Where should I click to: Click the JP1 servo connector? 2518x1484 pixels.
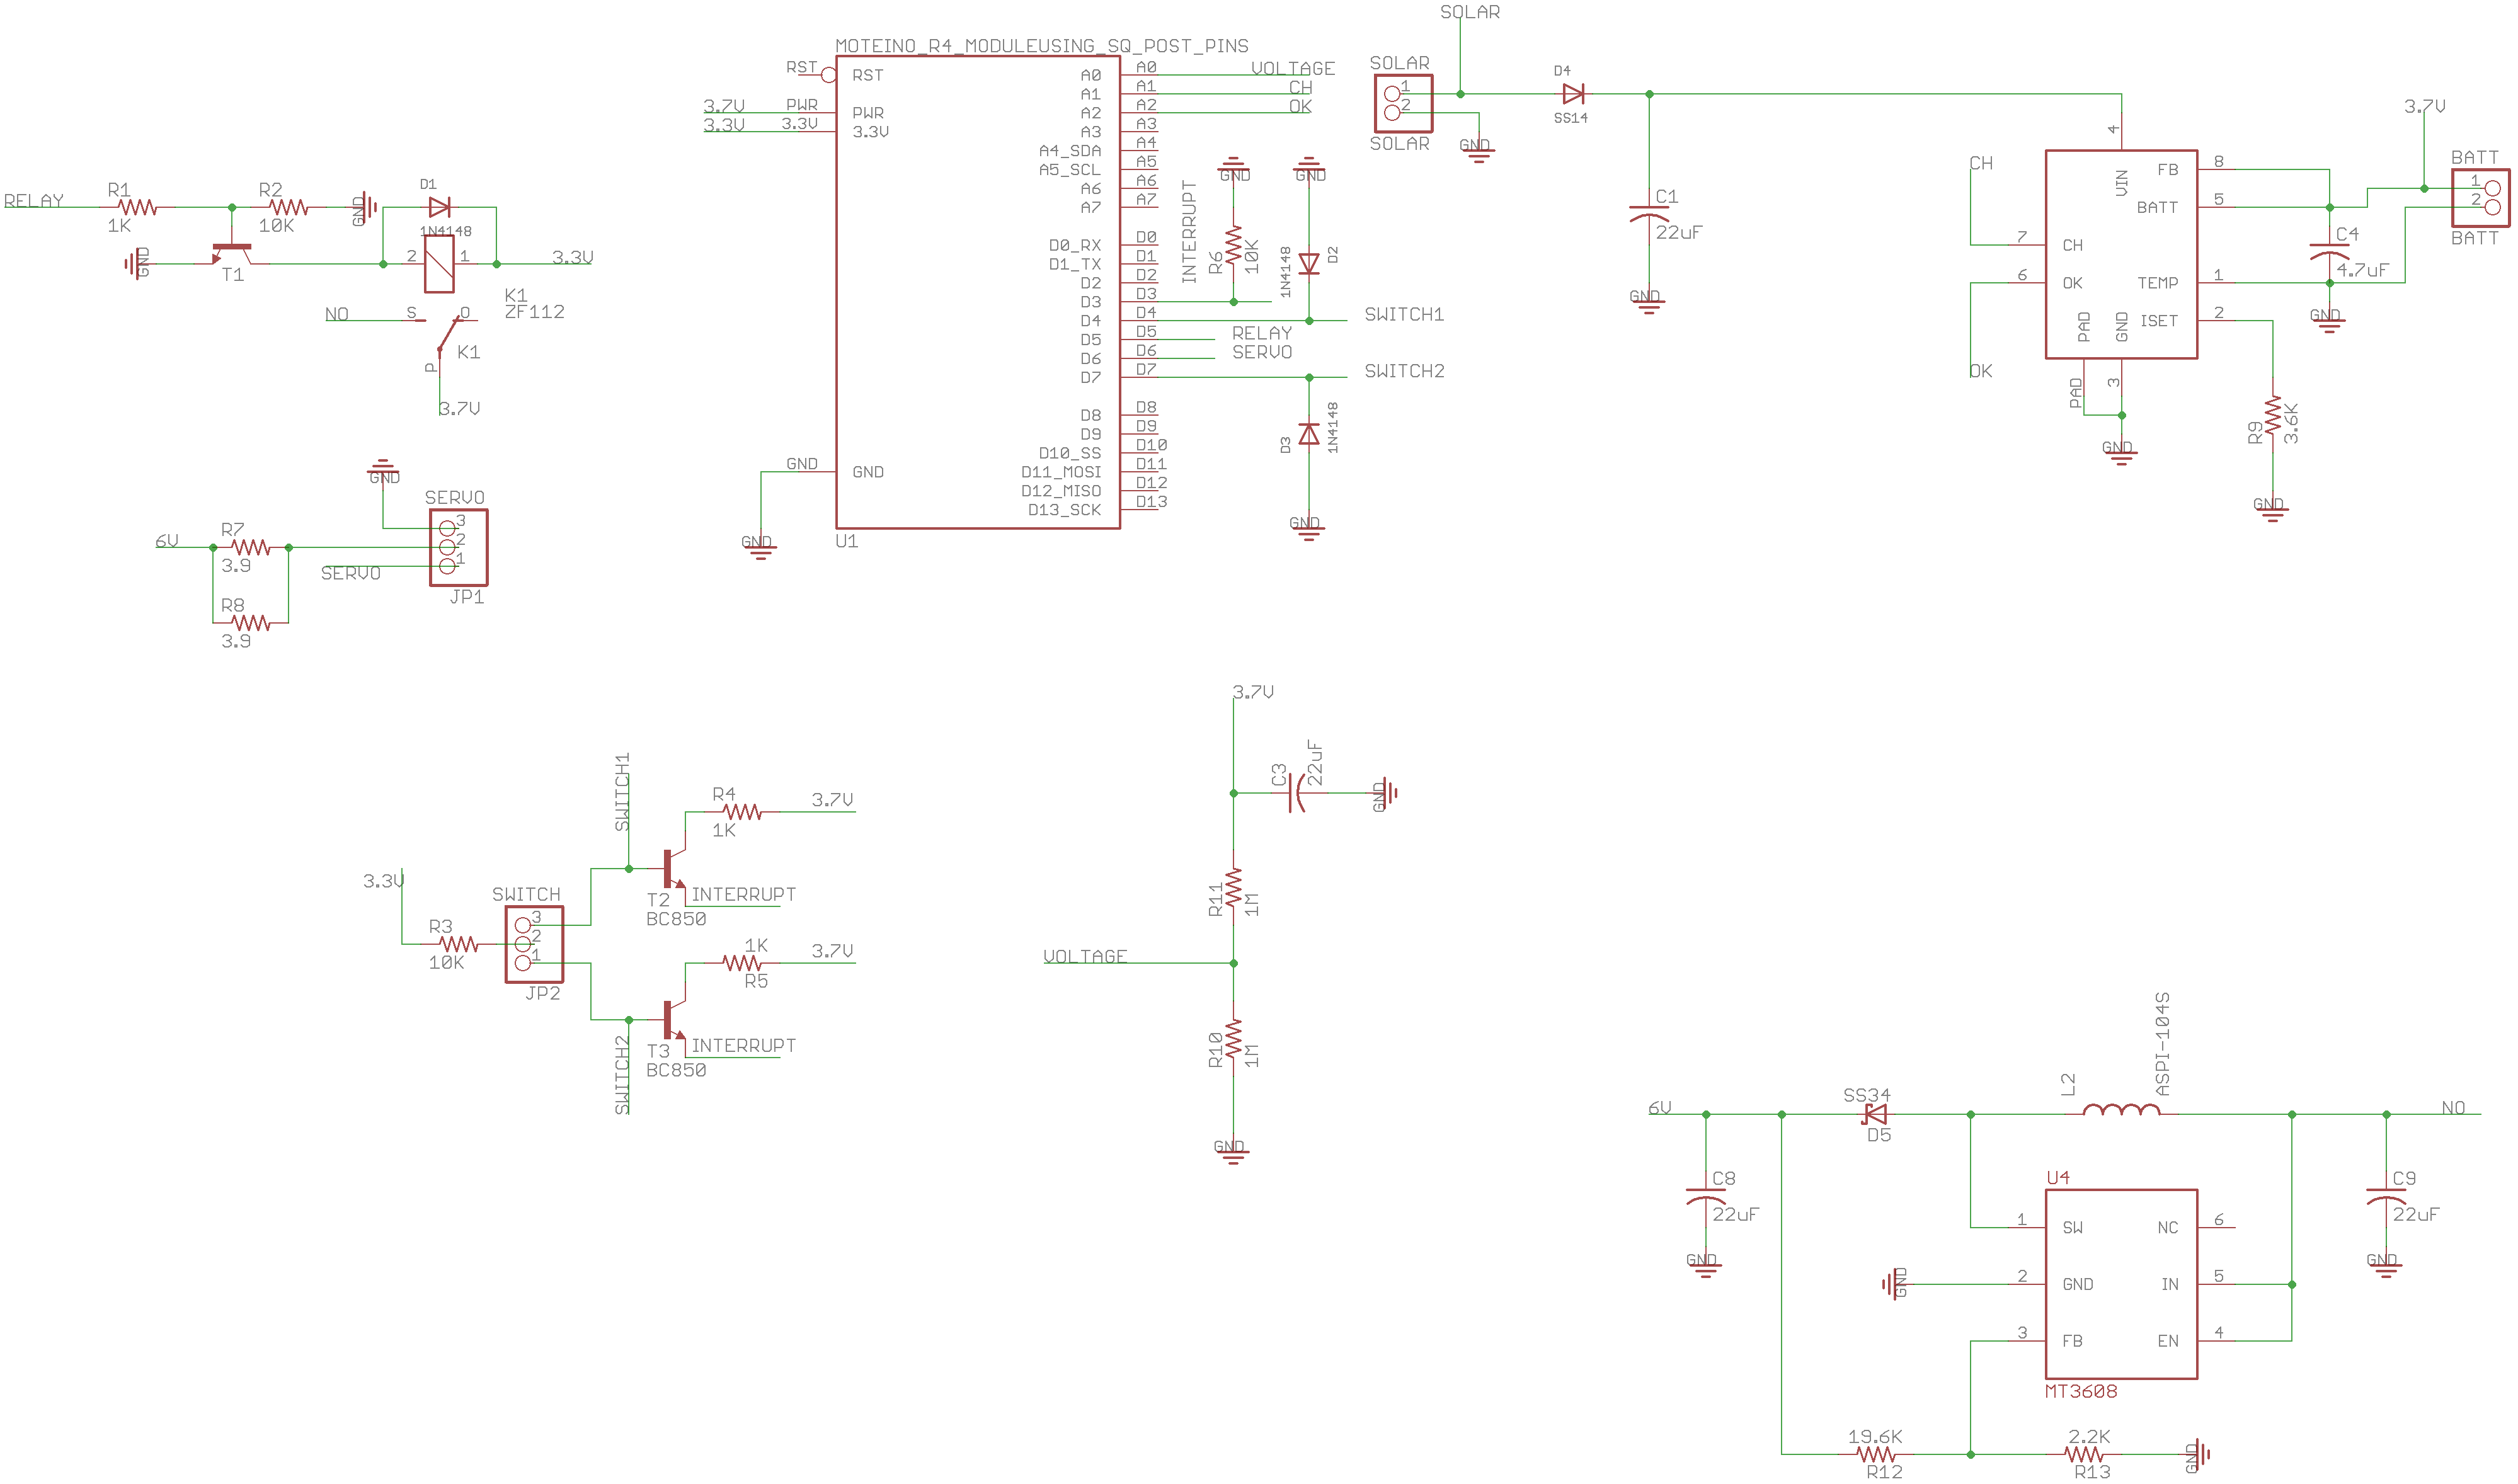458,547
